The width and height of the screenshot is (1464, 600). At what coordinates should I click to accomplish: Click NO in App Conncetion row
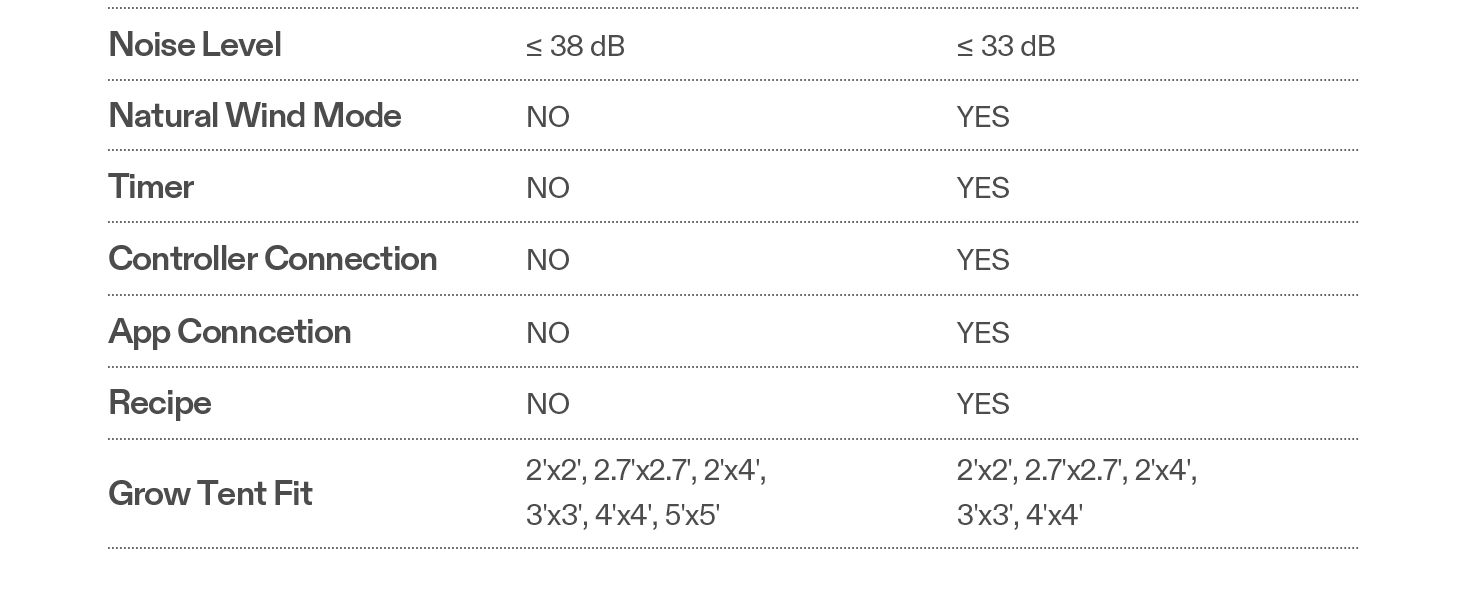pyautogui.click(x=548, y=334)
